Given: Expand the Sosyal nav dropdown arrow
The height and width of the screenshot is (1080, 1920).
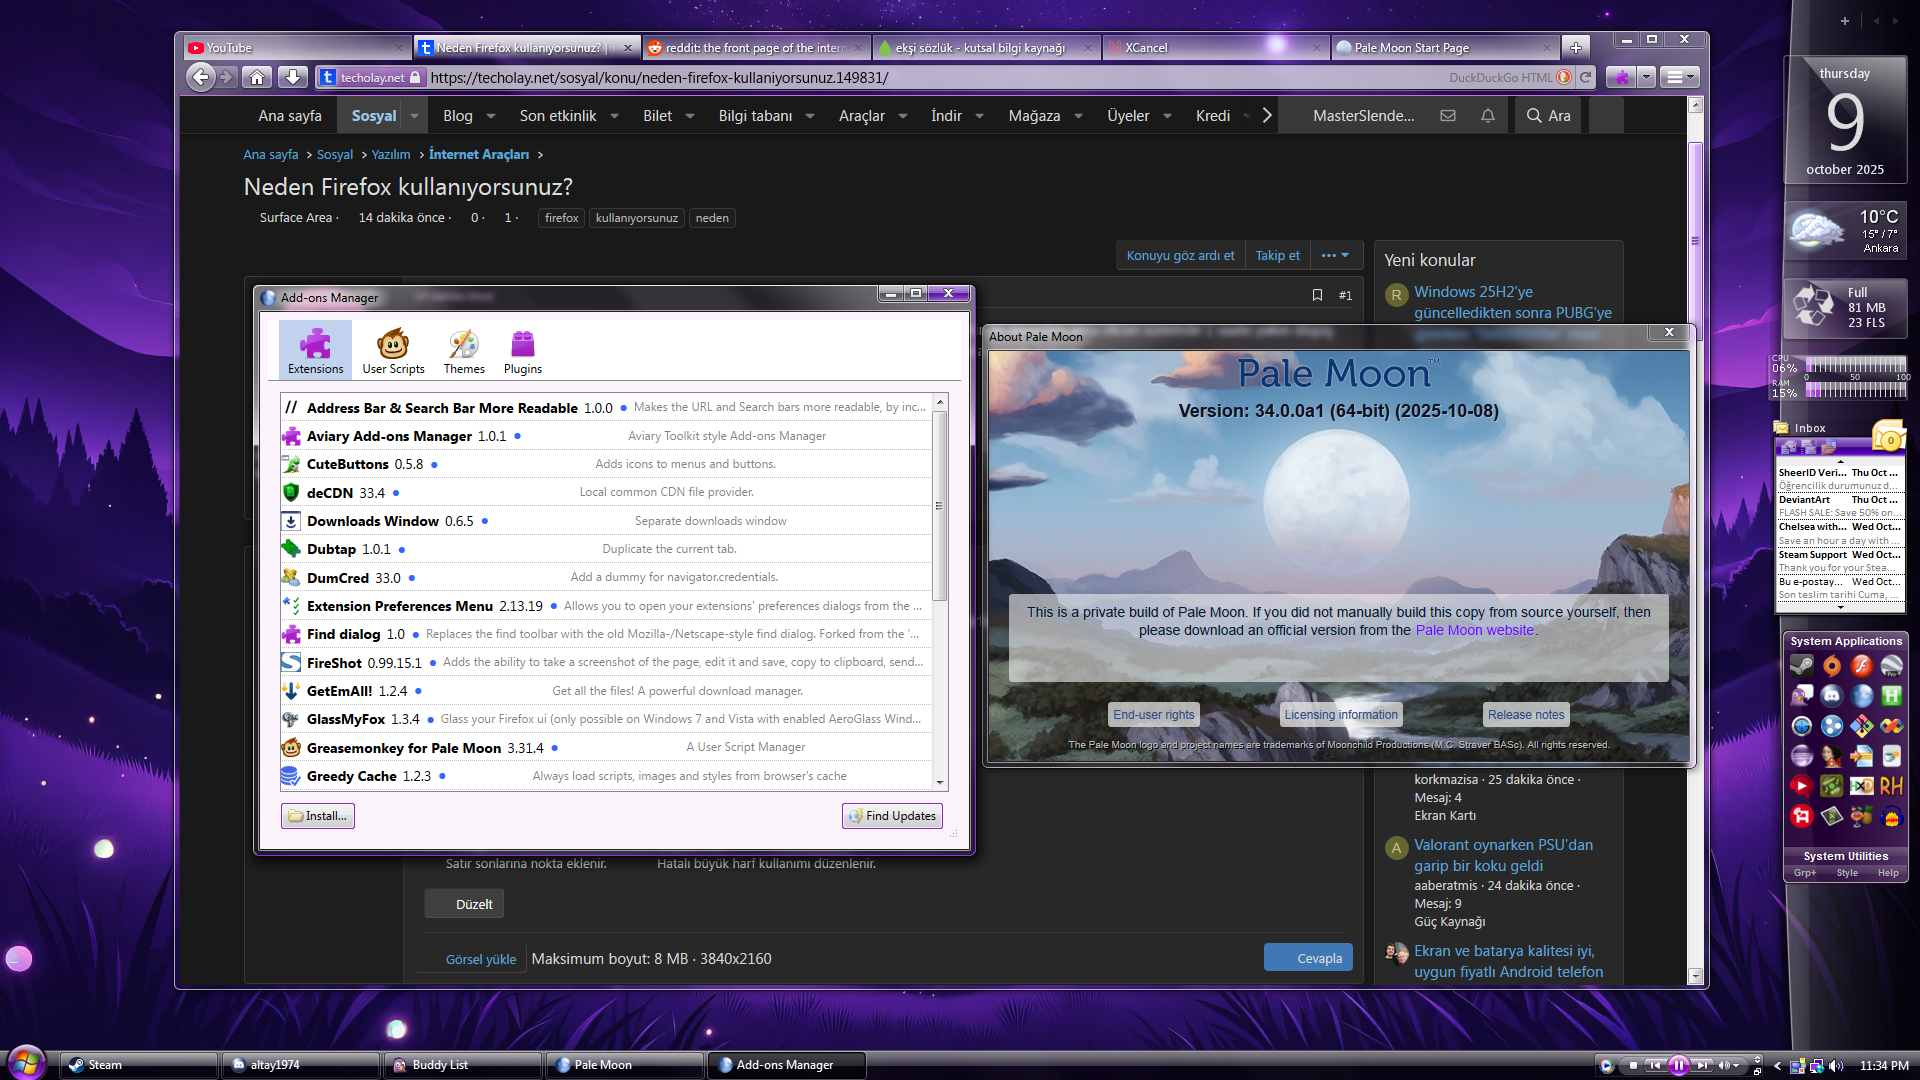Looking at the screenshot, I should click(x=415, y=116).
